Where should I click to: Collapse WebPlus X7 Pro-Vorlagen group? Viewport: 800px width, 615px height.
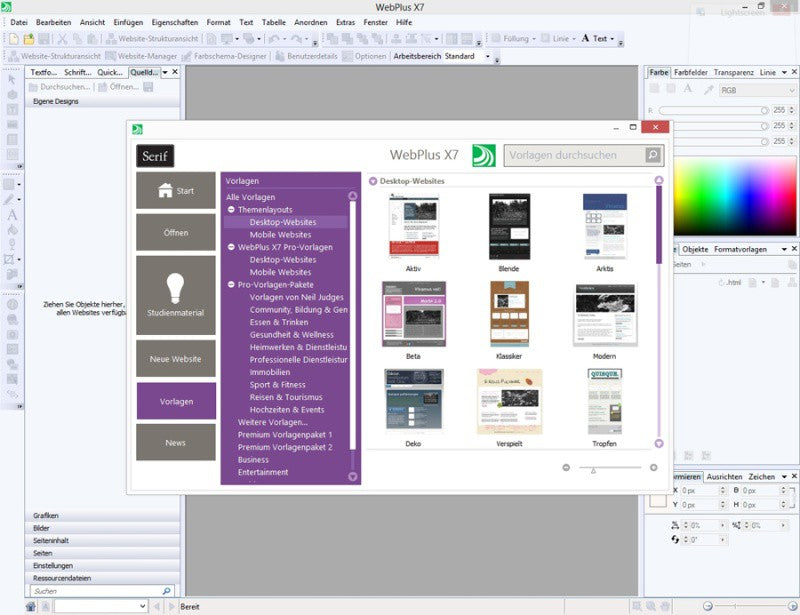(x=231, y=247)
